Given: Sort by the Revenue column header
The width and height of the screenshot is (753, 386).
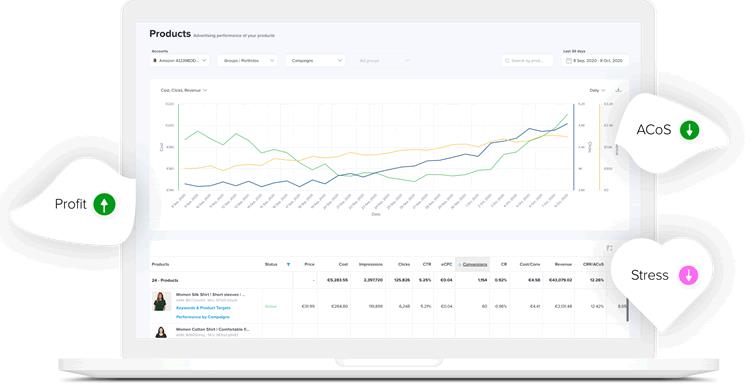Looking at the screenshot, I should click(x=563, y=265).
